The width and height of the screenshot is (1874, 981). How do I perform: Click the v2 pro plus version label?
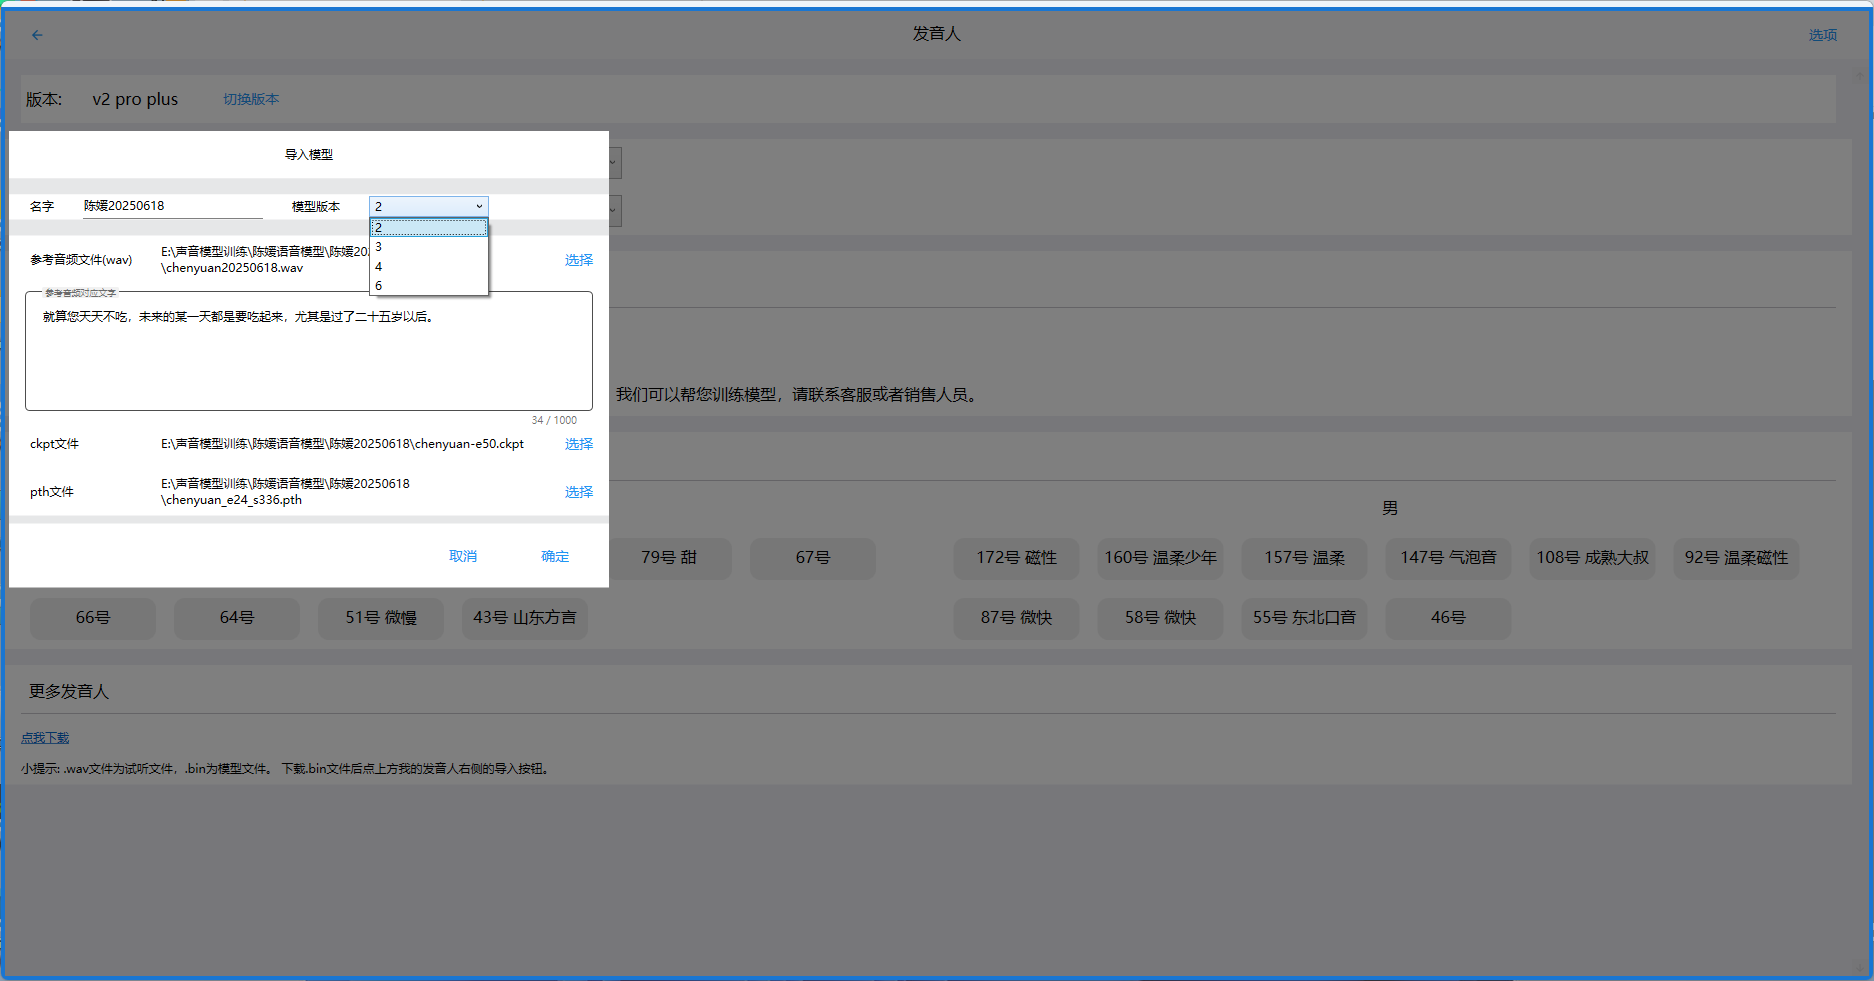pos(135,99)
